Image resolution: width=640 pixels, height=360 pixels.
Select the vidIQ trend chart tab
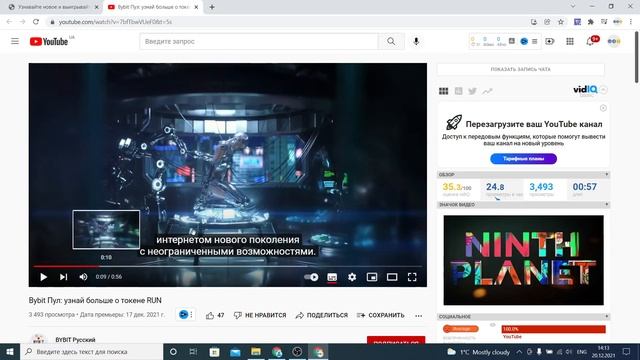(x=487, y=91)
